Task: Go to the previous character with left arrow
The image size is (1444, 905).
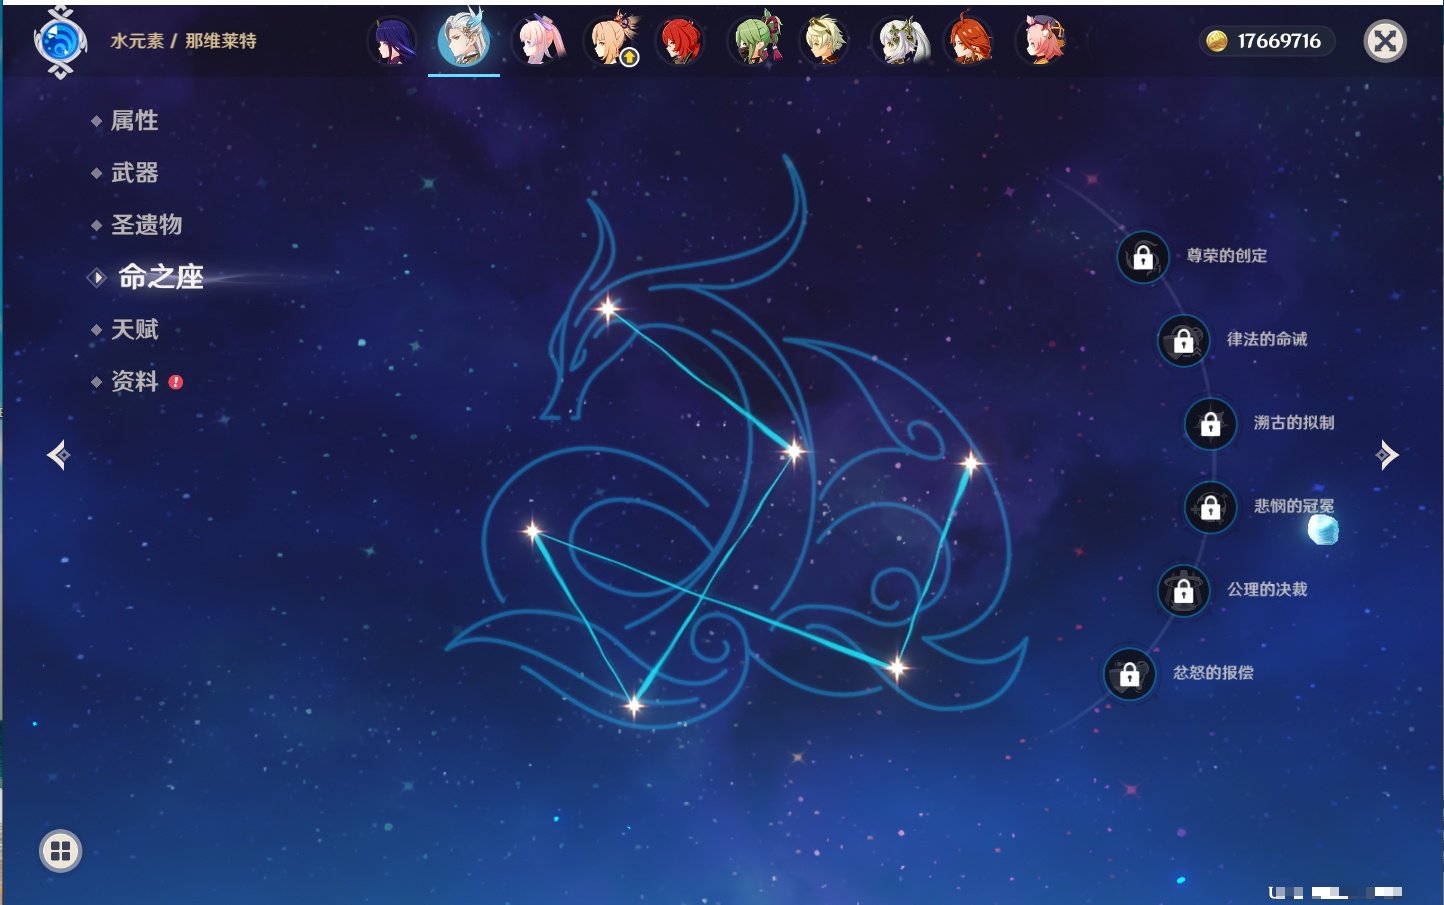Action: (x=58, y=455)
